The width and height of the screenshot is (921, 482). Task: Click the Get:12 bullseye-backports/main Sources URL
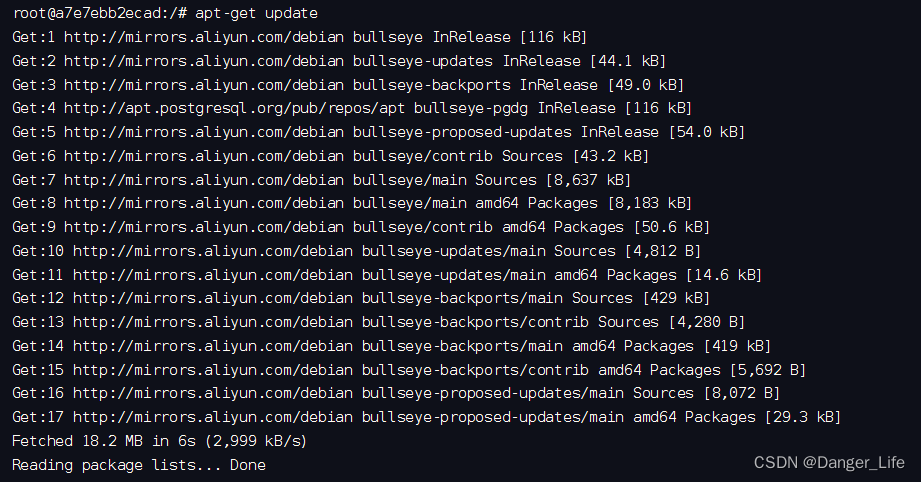coord(209,298)
